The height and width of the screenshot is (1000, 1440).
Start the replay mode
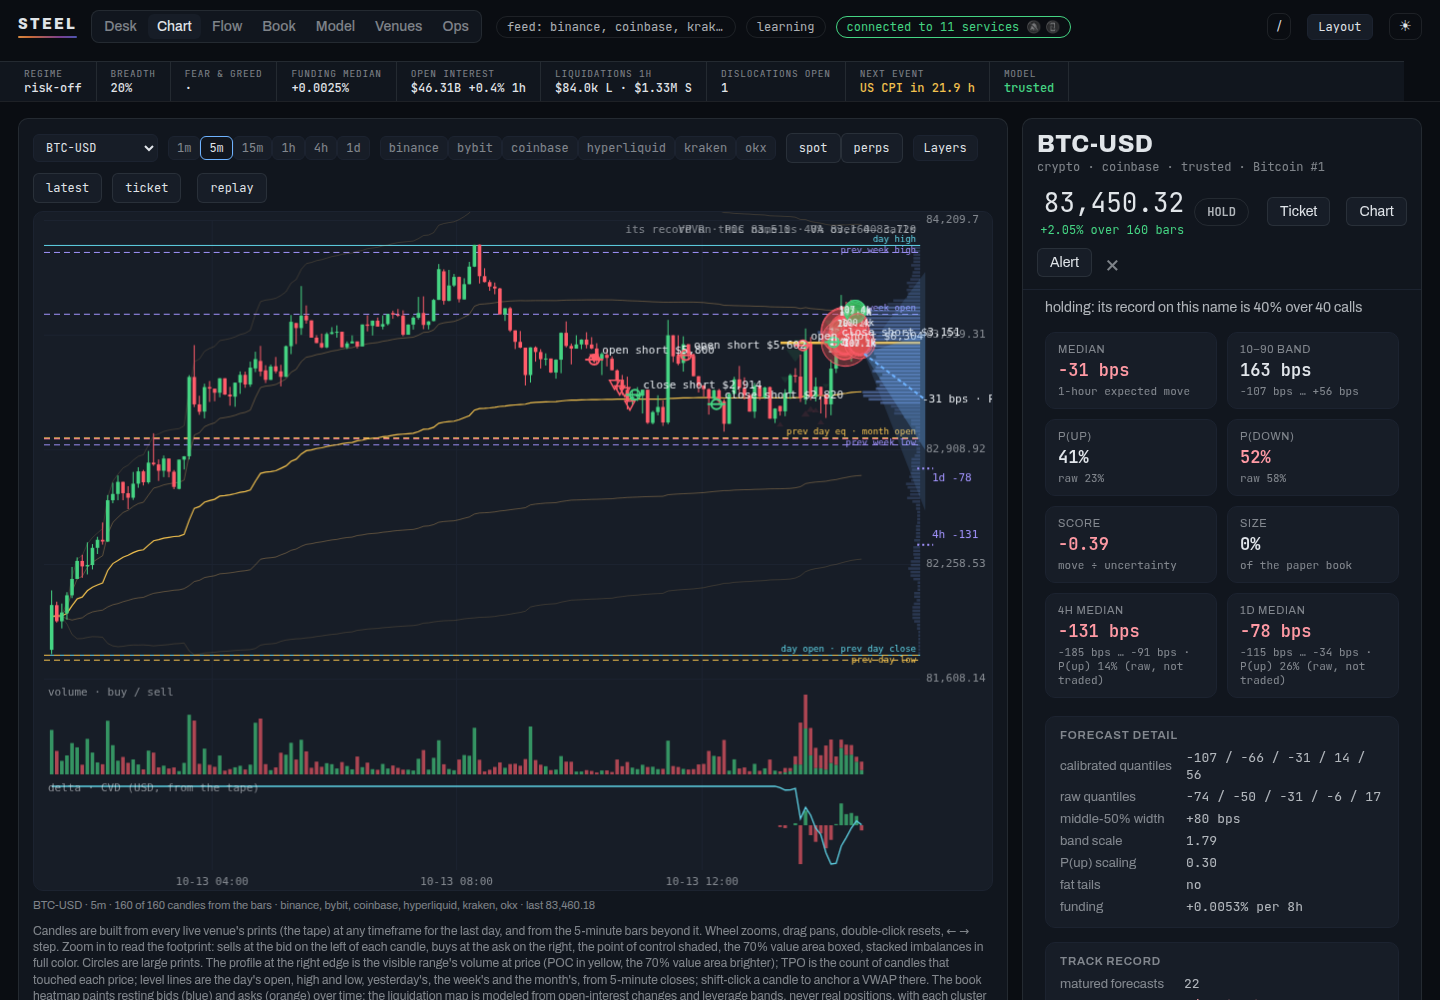pos(232,188)
